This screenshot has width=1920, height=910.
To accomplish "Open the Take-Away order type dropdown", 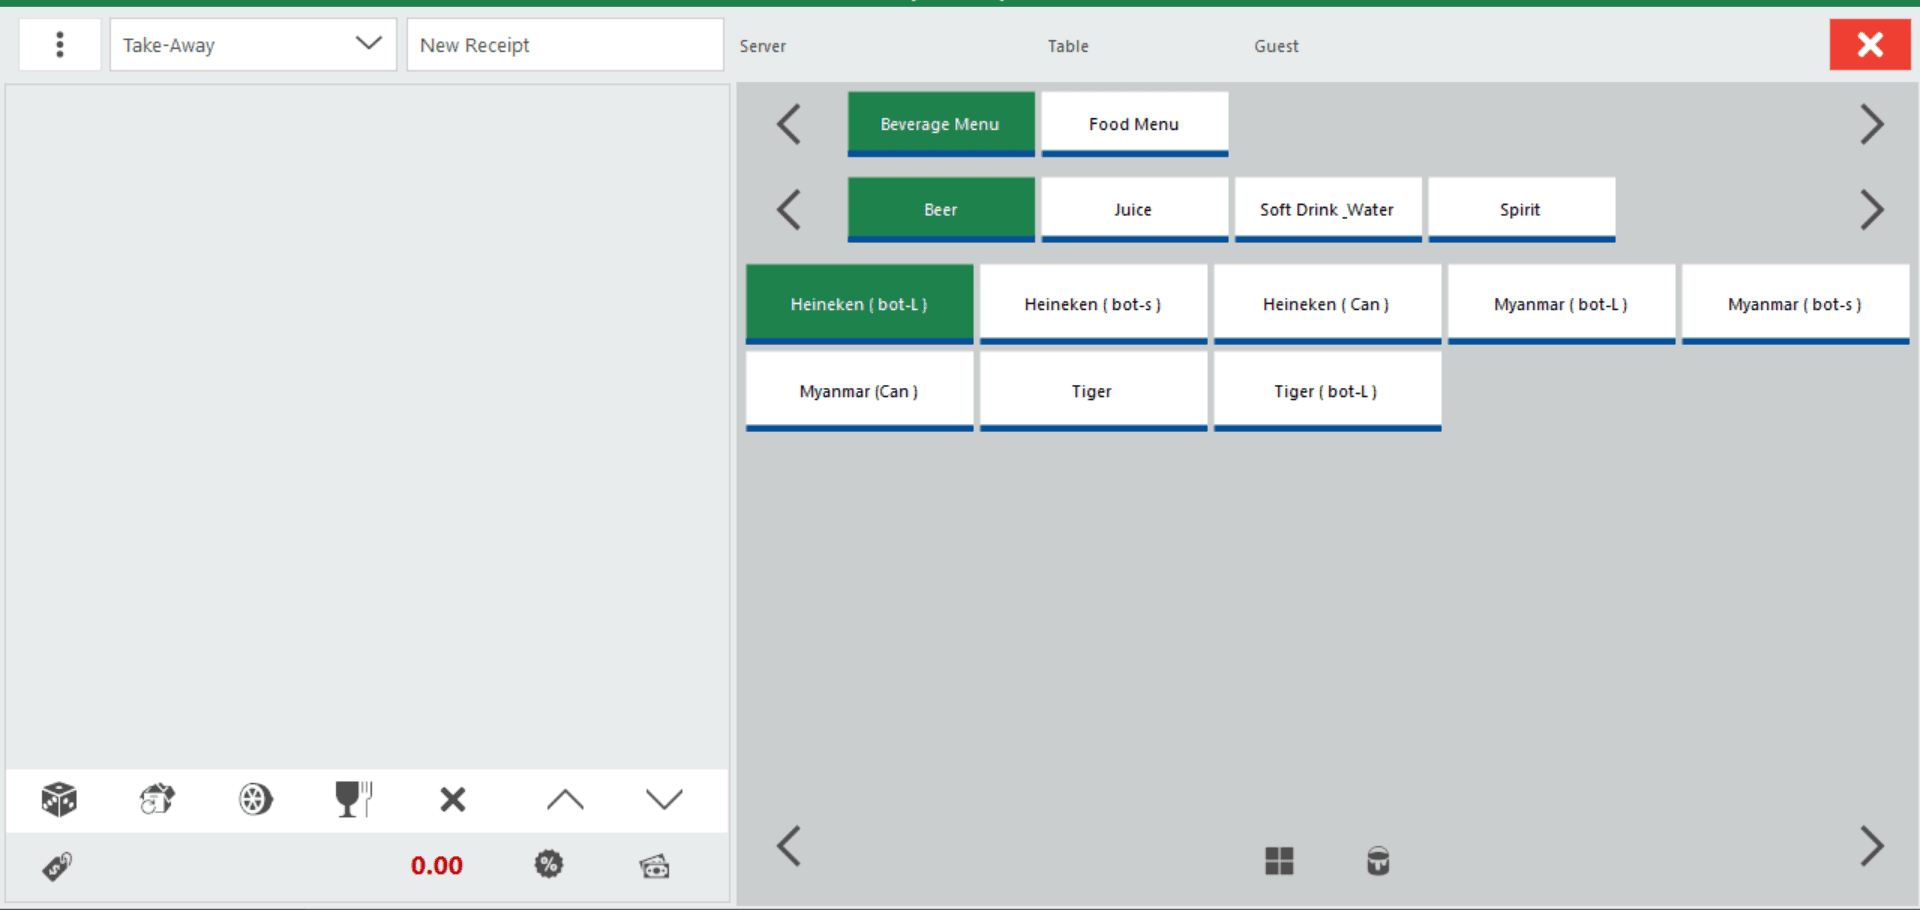I will point(253,45).
